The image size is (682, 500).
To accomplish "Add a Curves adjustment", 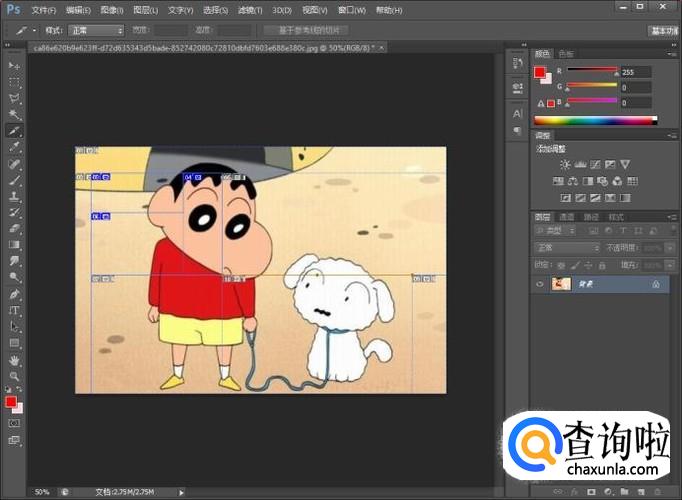I will tap(595, 164).
